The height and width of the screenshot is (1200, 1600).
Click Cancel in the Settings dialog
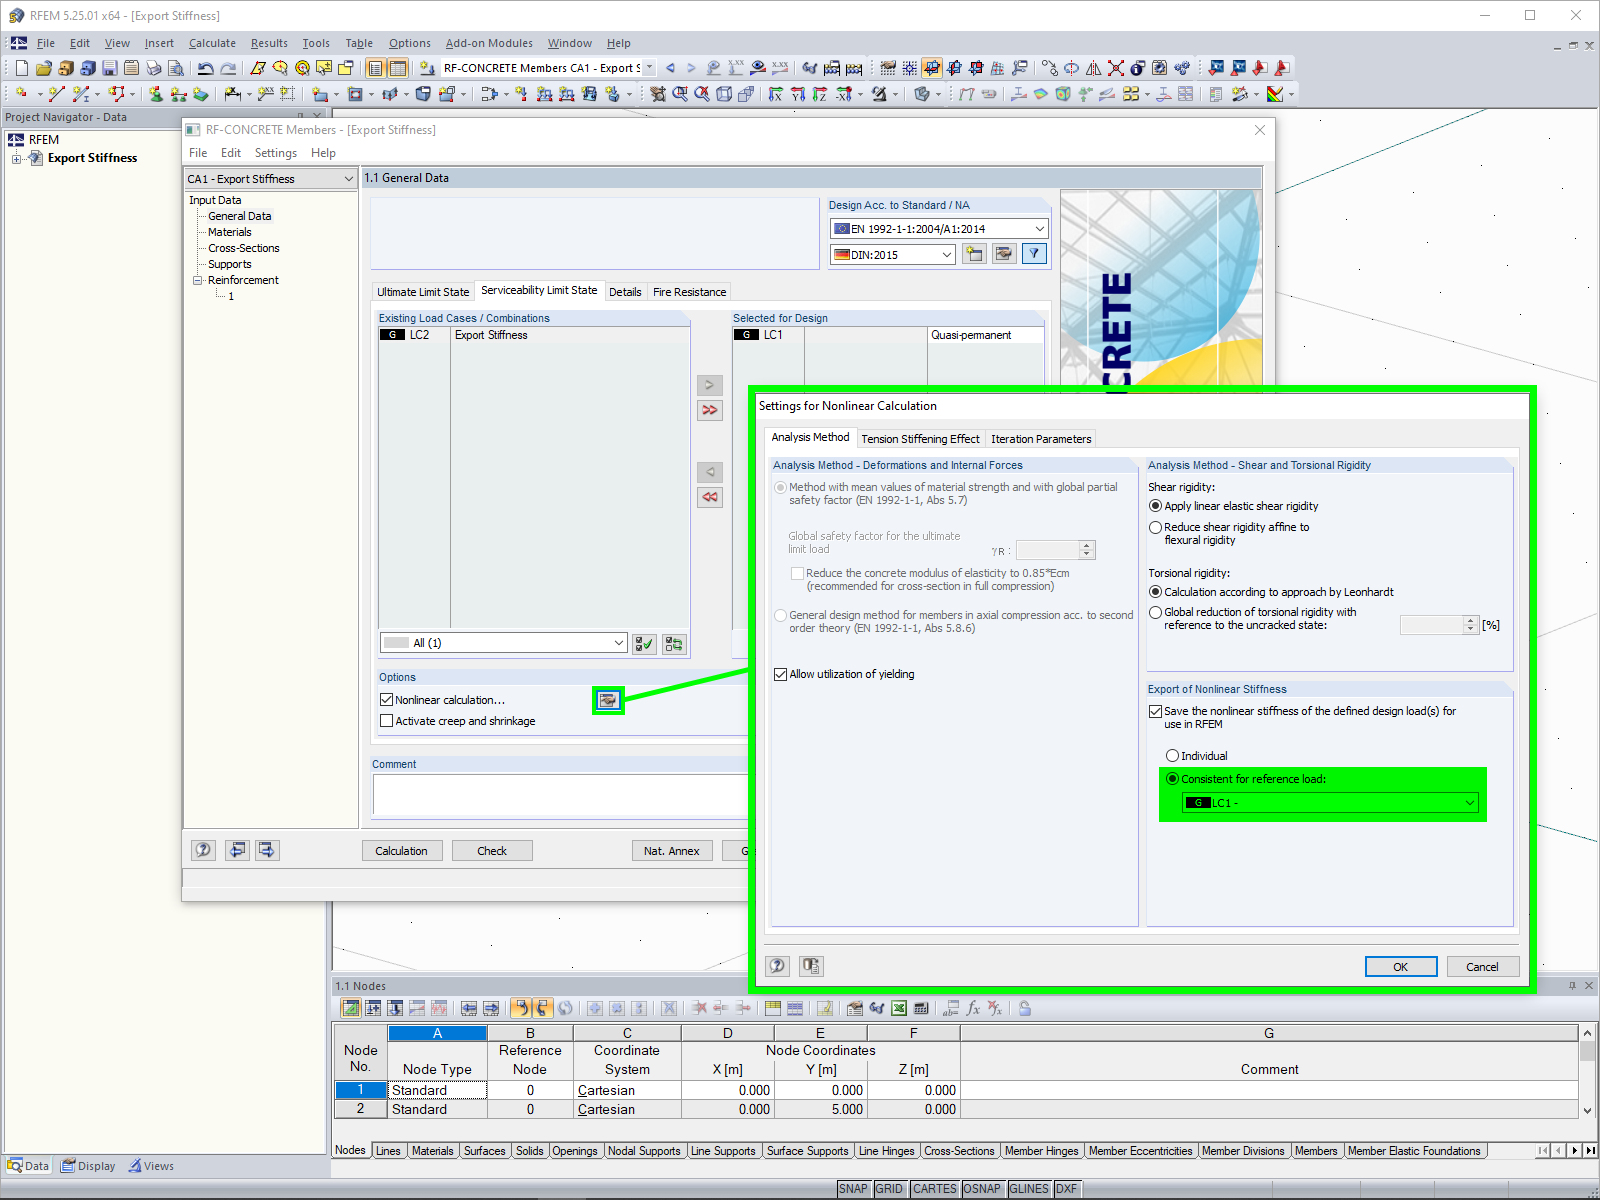pyautogui.click(x=1482, y=966)
